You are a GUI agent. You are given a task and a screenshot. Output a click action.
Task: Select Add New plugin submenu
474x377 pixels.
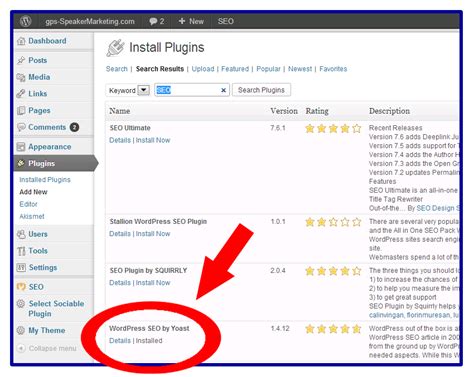point(33,192)
